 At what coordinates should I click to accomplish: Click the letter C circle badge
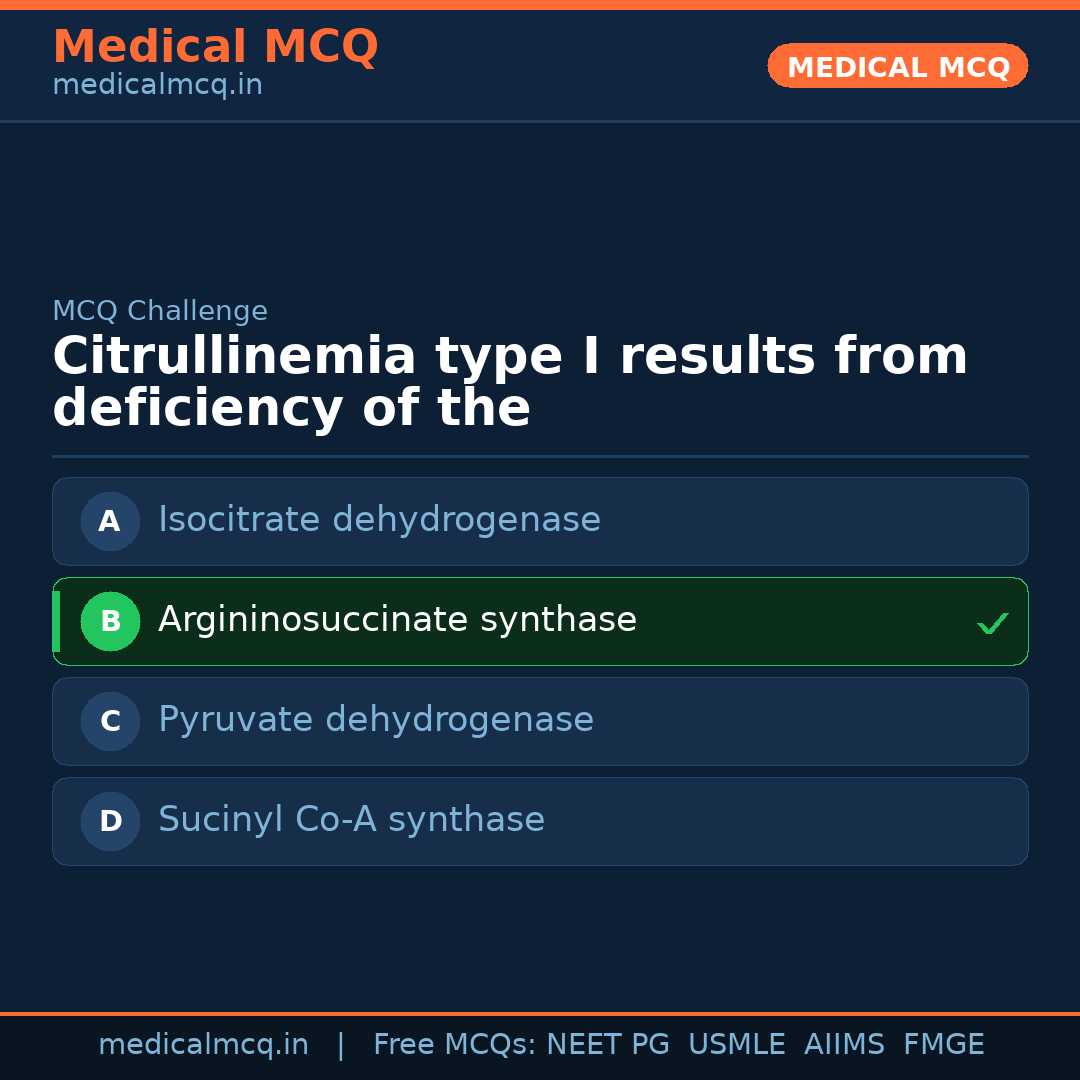pos(110,721)
